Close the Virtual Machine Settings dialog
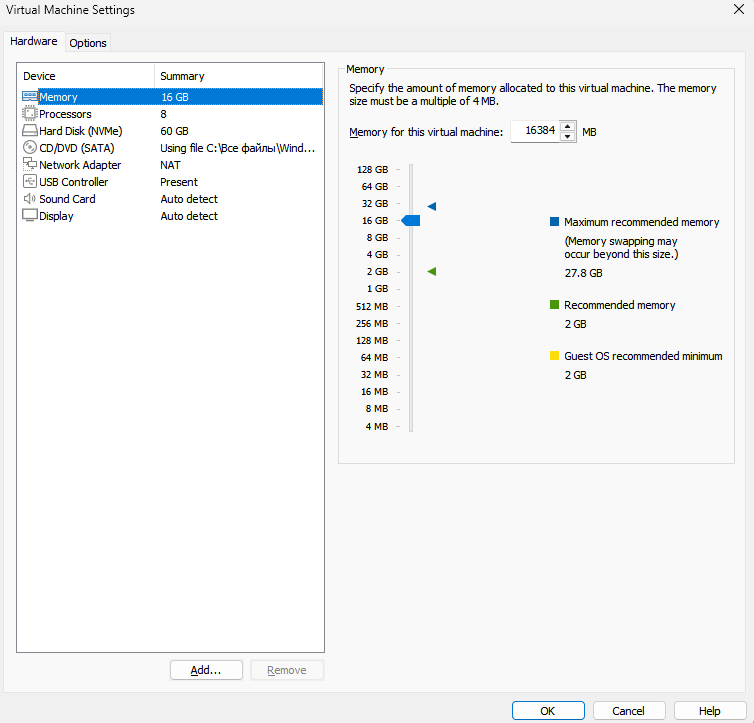754x723 pixels. tap(739, 9)
